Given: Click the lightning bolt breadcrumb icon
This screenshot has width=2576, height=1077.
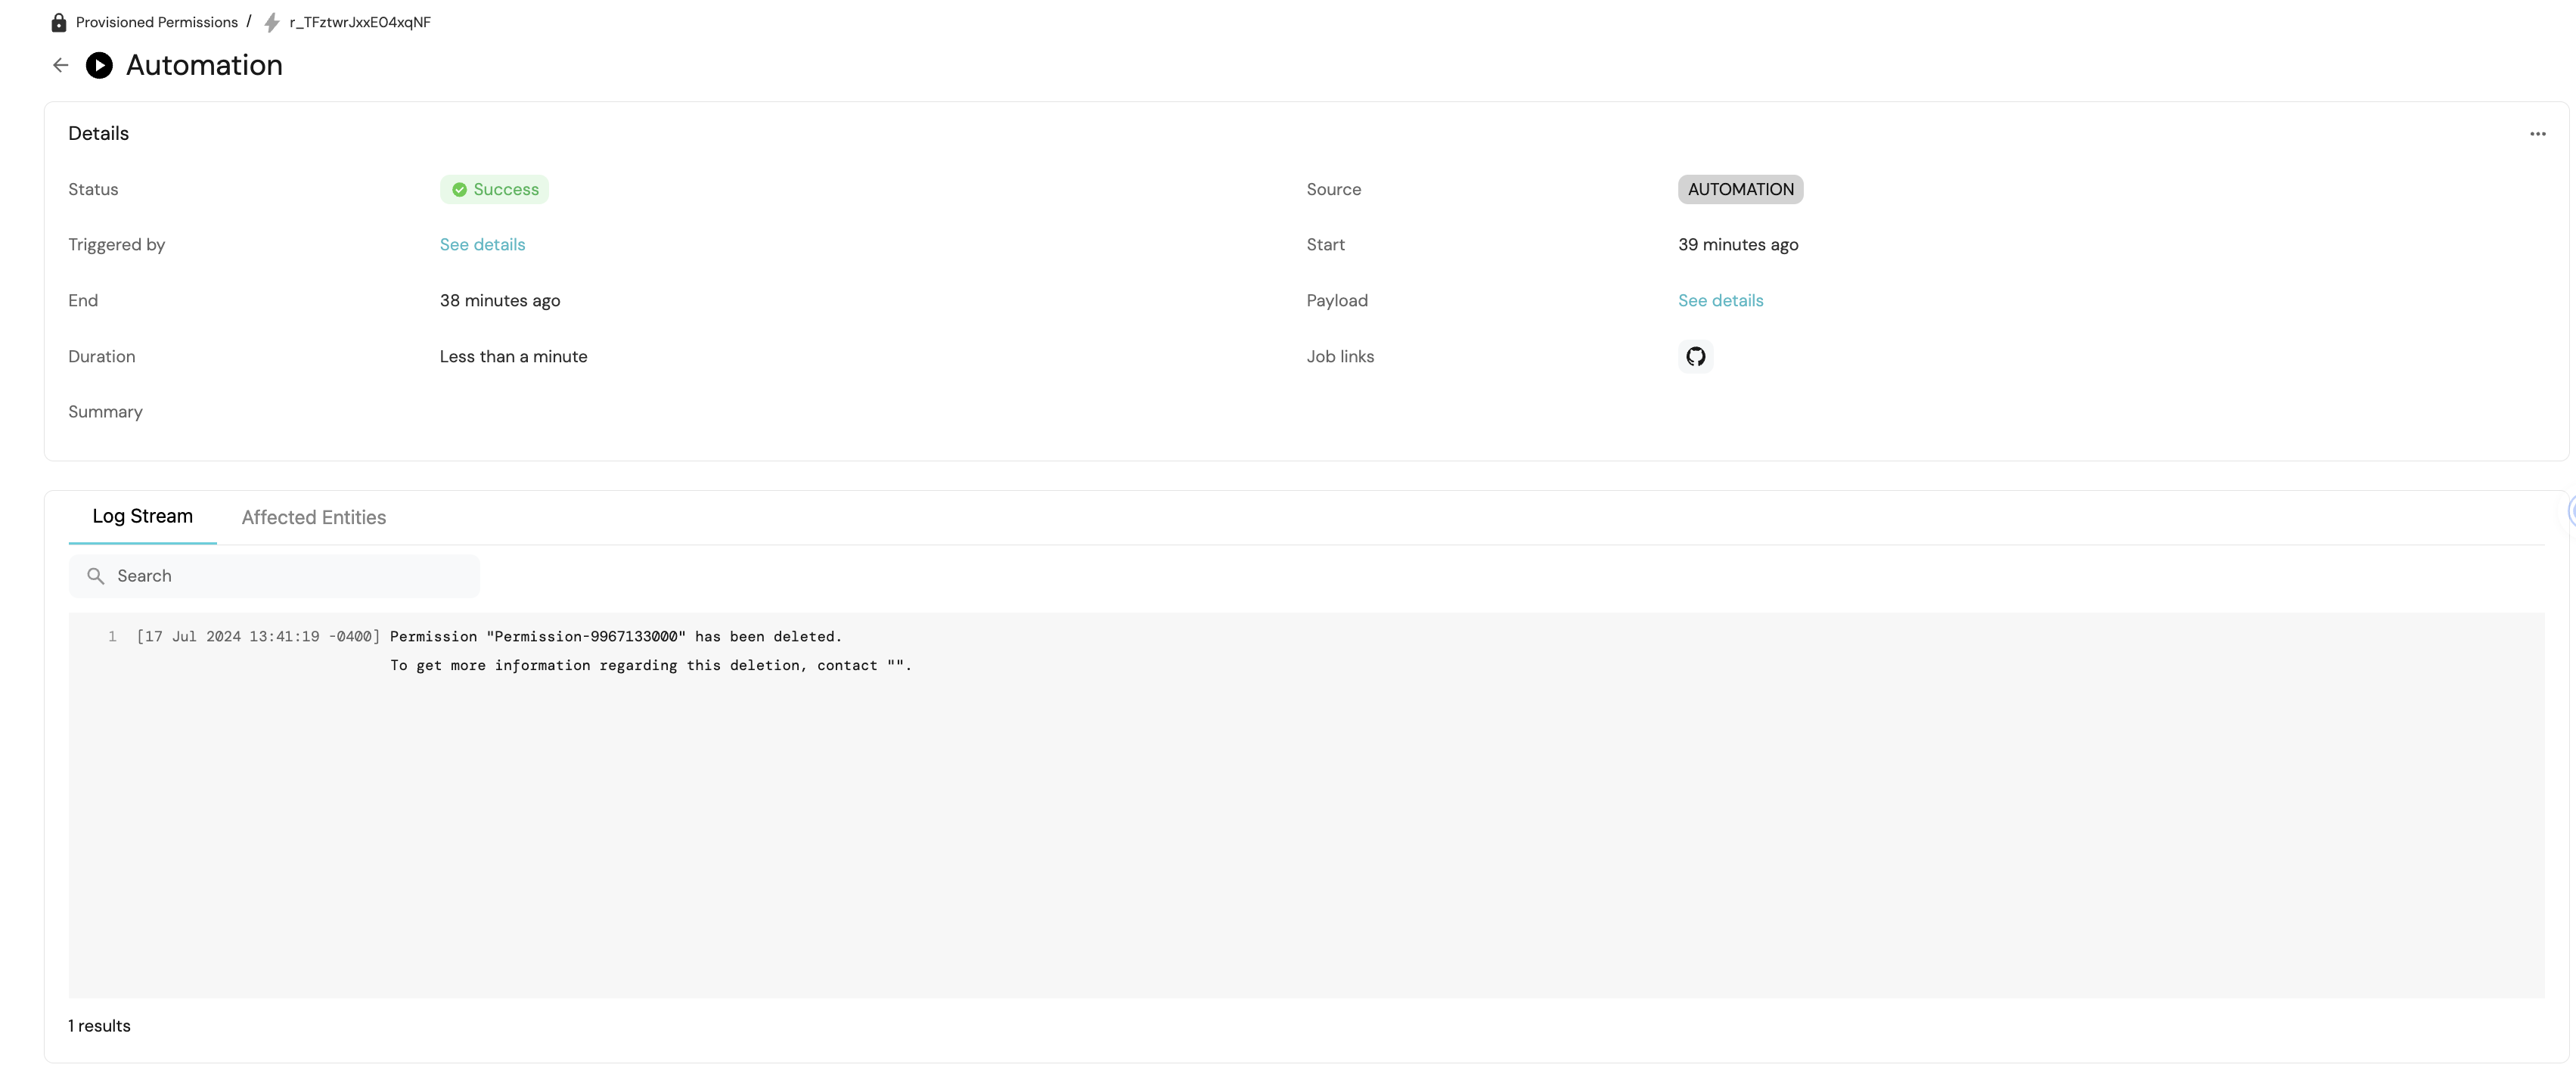Looking at the screenshot, I should pos(272,22).
